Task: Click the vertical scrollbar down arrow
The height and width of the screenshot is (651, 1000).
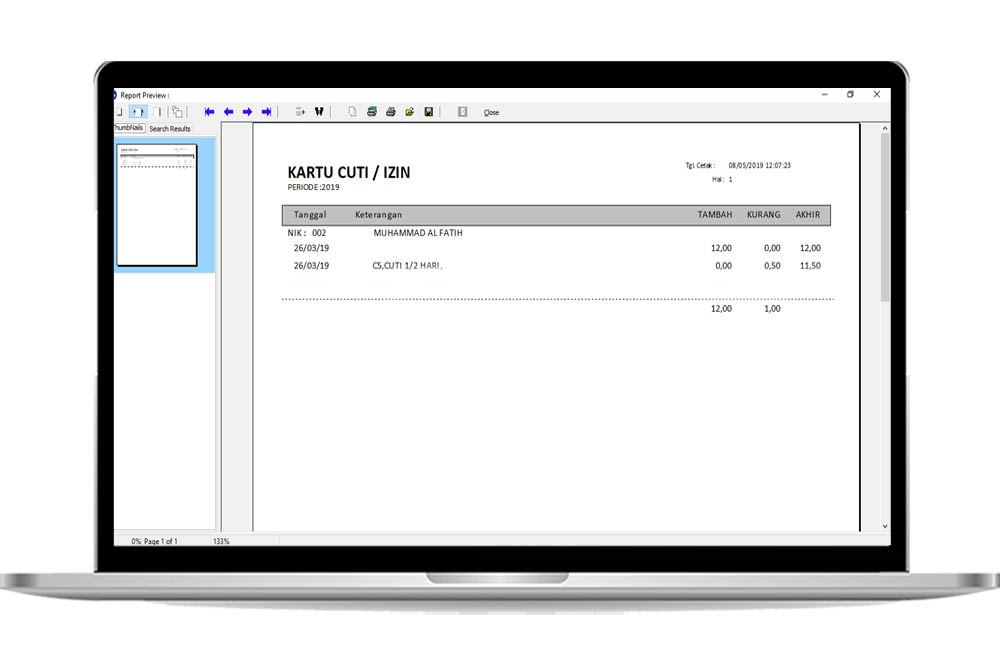Action: pos(884,525)
